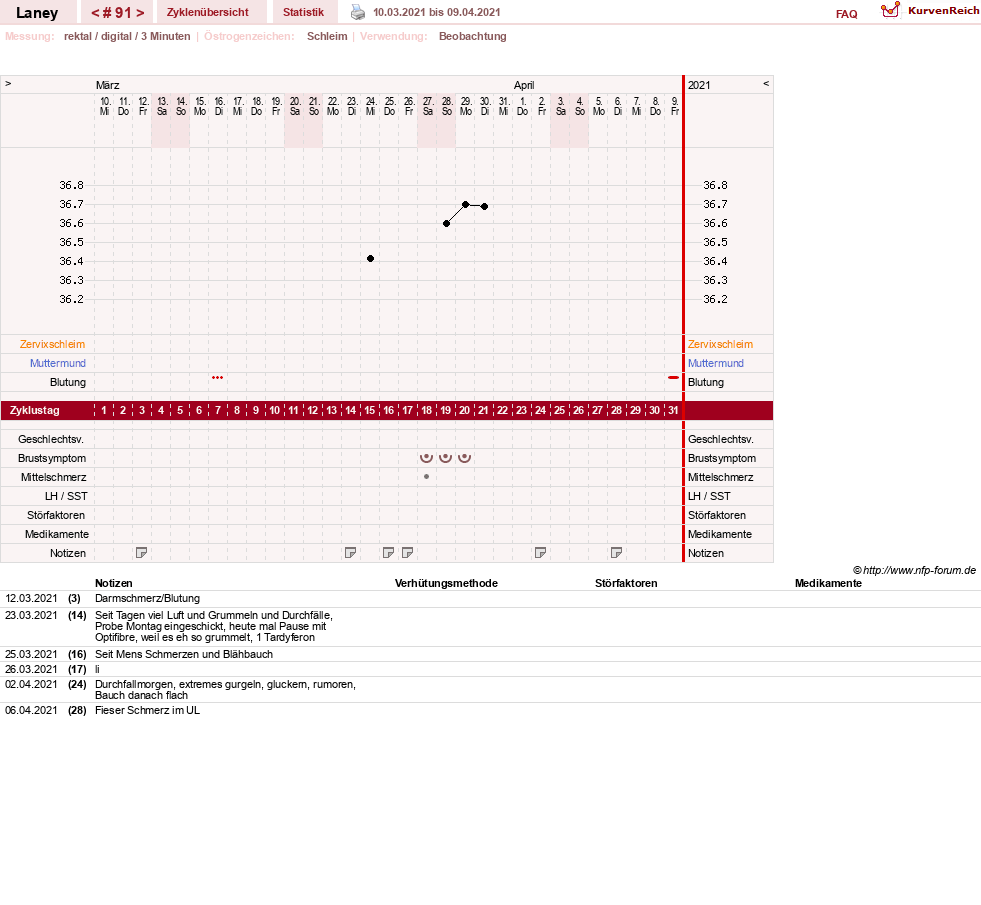Open the FAQ link

pyautogui.click(x=846, y=14)
